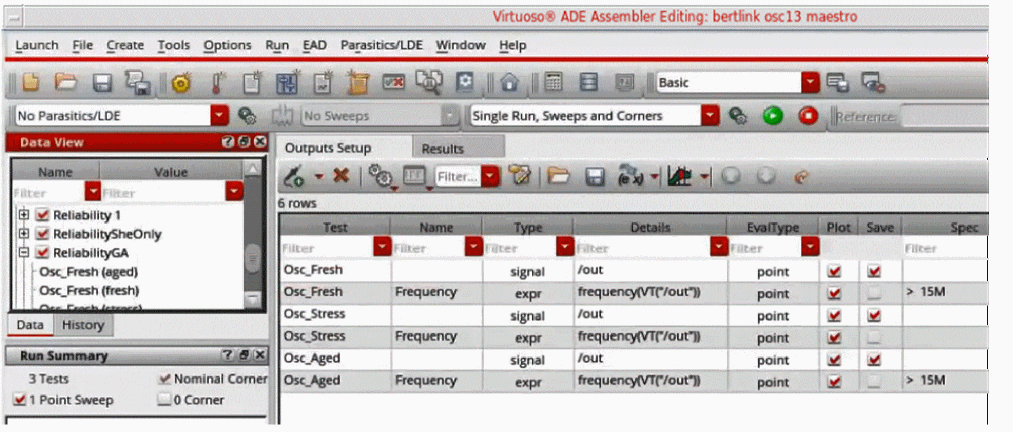Open the Parasitics/LDE menu
Screen dimensions: 1013x432
tap(381, 45)
